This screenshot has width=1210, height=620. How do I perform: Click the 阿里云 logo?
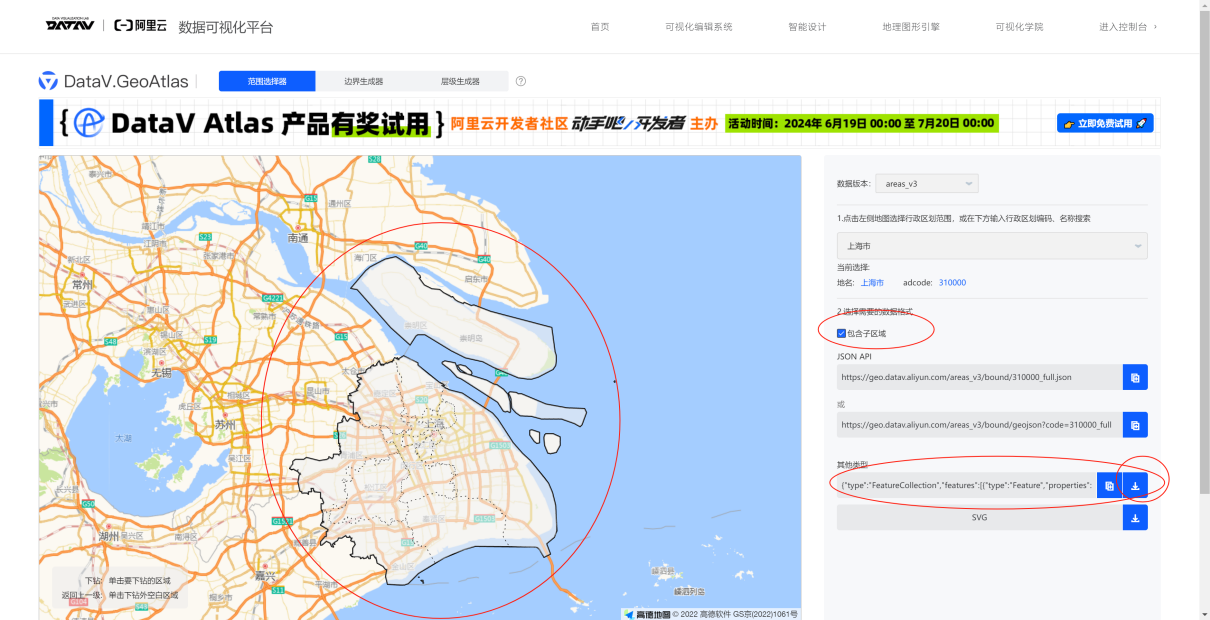(x=140, y=25)
